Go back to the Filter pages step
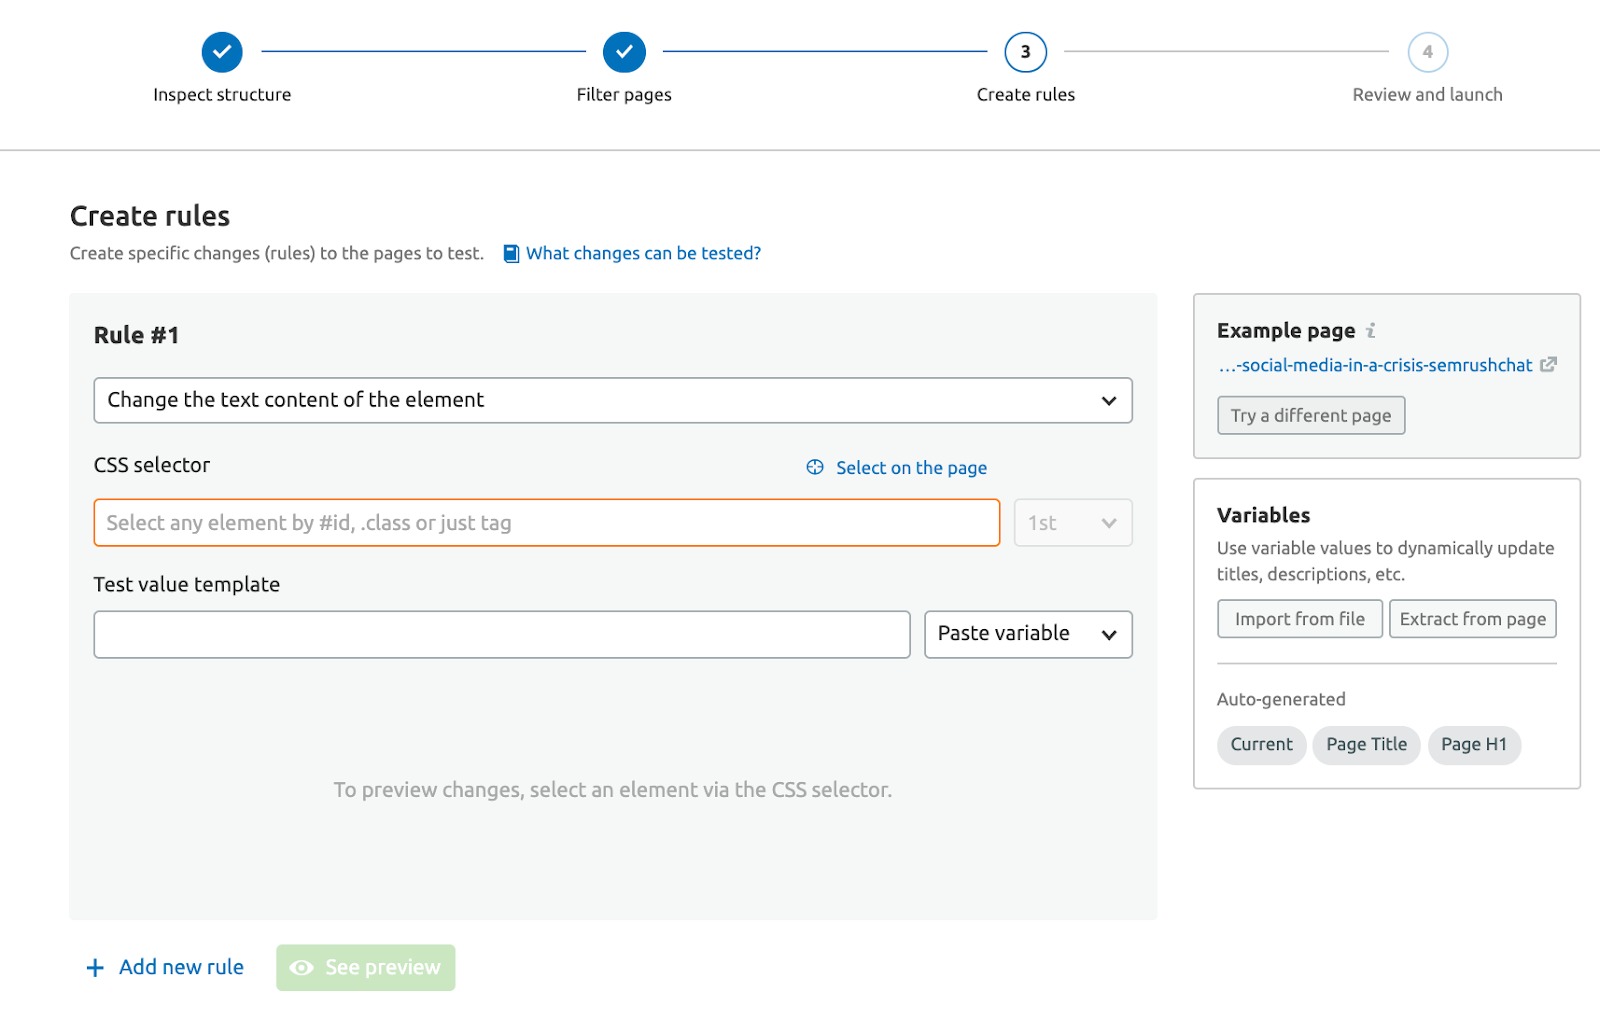 point(624,52)
